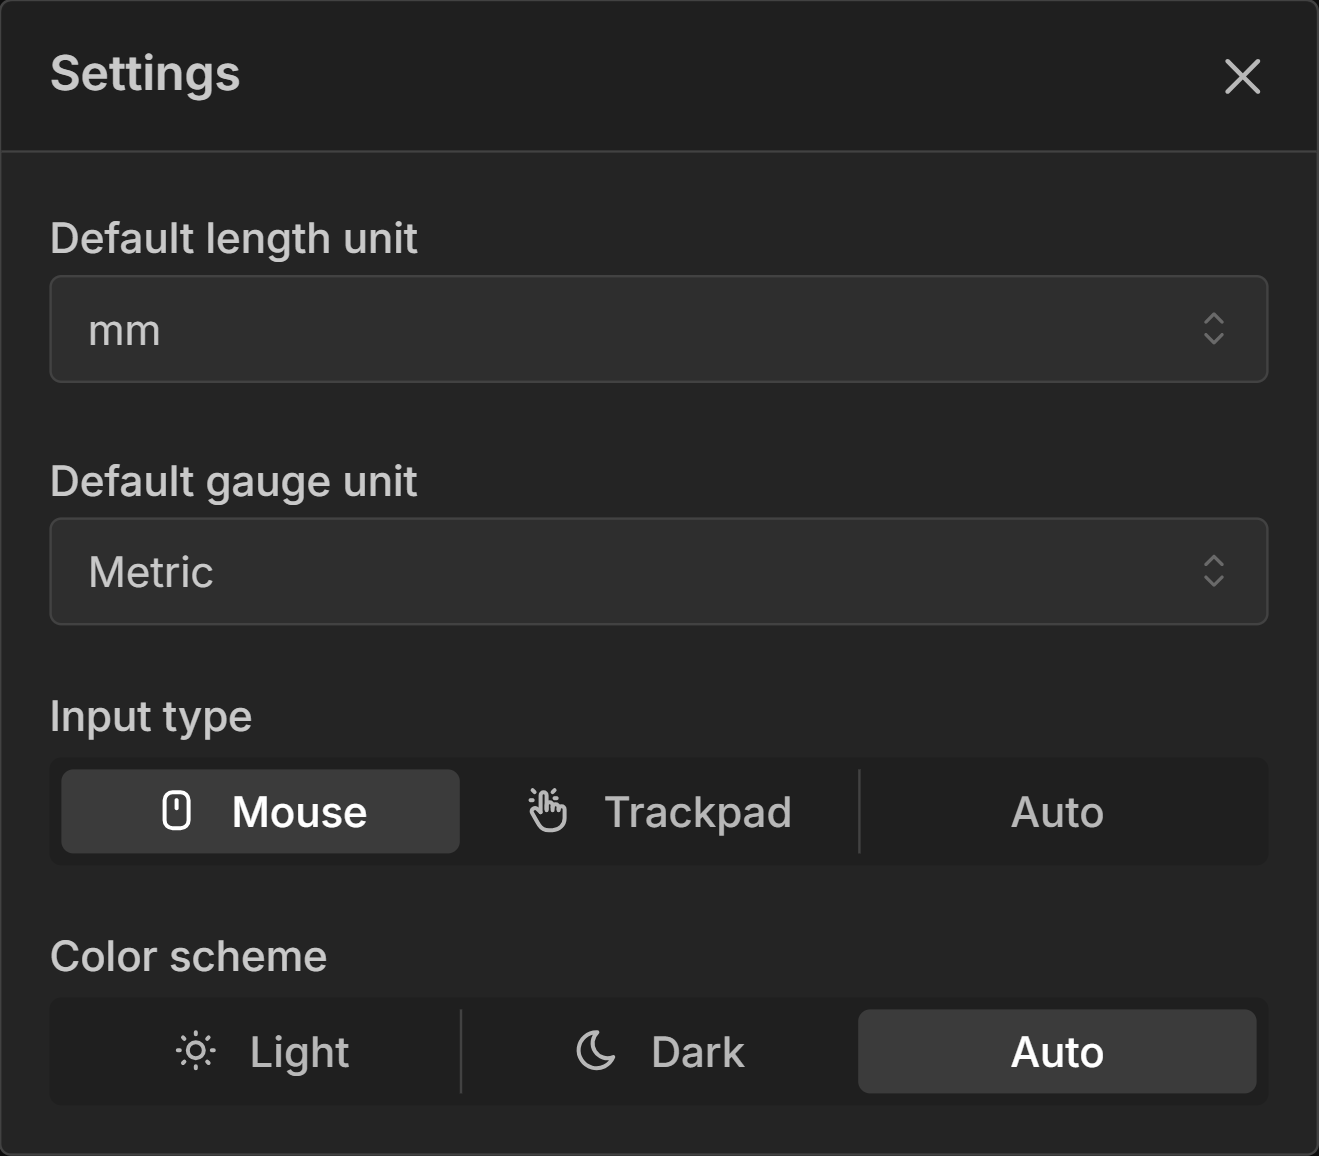This screenshot has width=1319, height=1156.
Task: Set Input type to Auto
Action: coord(1057,812)
